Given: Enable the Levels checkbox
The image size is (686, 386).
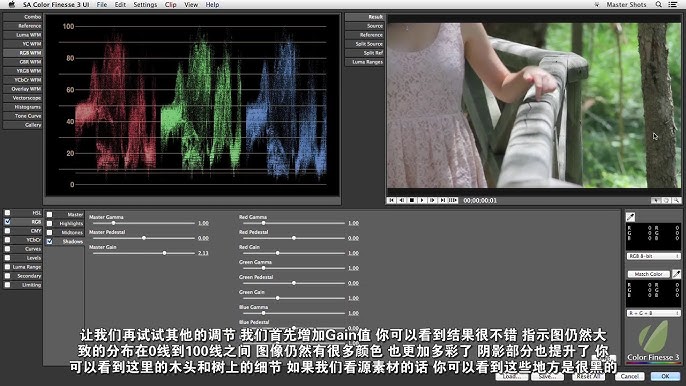Looking at the screenshot, I should (x=7, y=258).
